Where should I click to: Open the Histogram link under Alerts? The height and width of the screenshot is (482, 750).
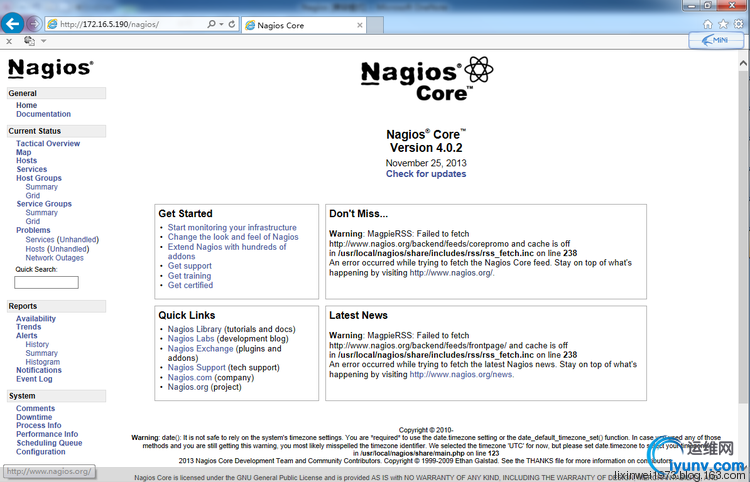pos(43,362)
